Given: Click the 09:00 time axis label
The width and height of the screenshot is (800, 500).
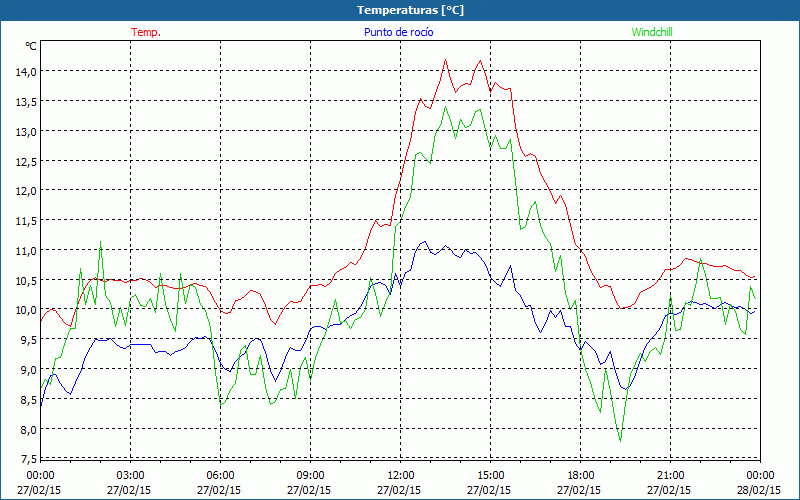Looking at the screenshot, I should click(310, 476).
